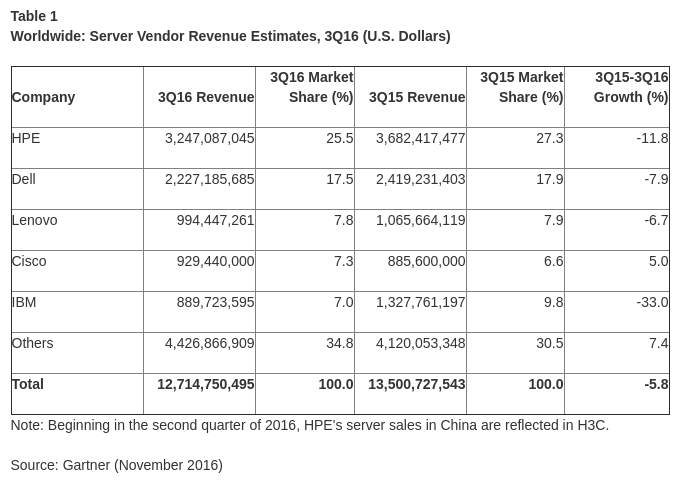Select Lenovo's 3Q15 revenue 1,065,664,119
Screen dimensions: 685x488
421,220
